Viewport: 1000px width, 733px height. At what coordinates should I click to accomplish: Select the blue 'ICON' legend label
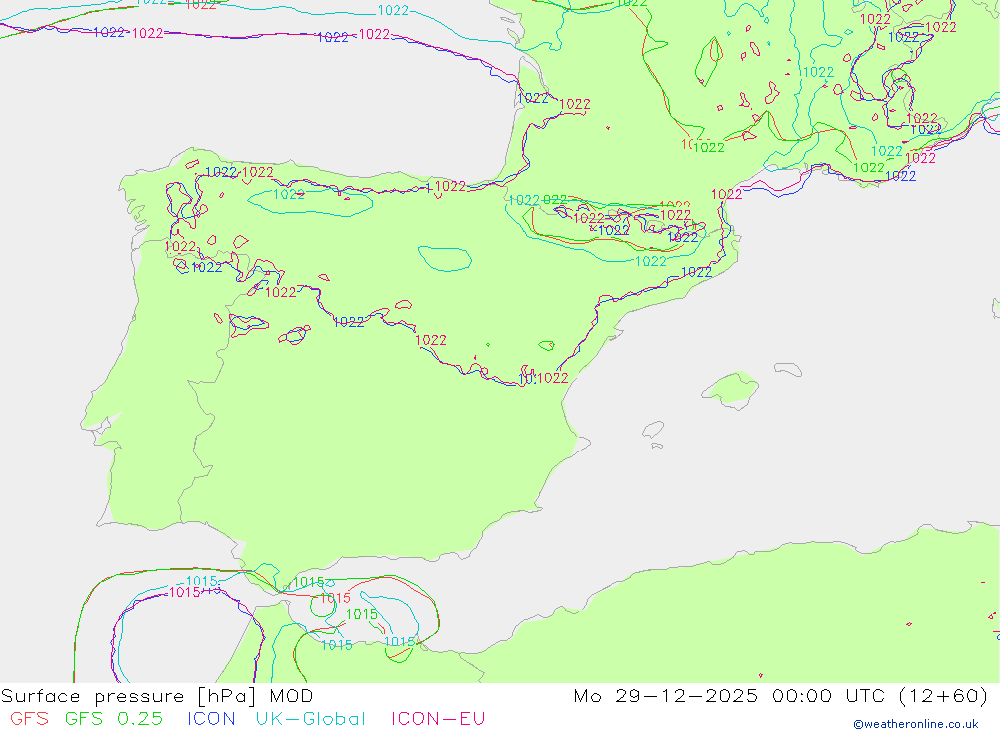click(211, 719)
